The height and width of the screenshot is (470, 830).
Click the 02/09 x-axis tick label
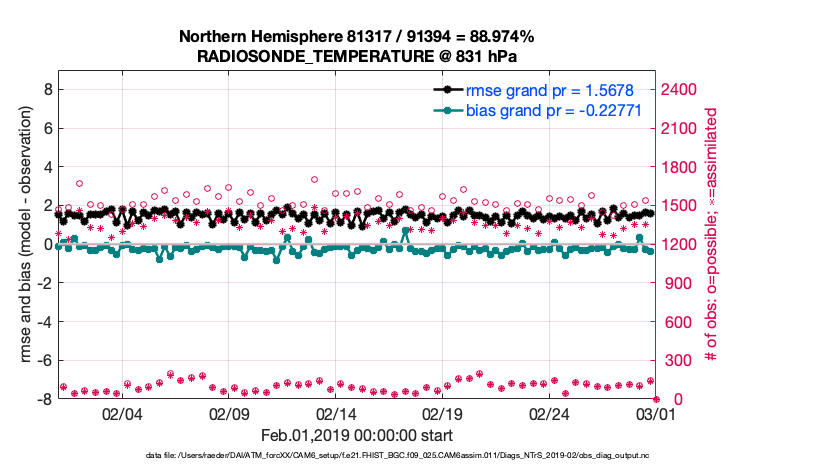[x=229, y=413]
